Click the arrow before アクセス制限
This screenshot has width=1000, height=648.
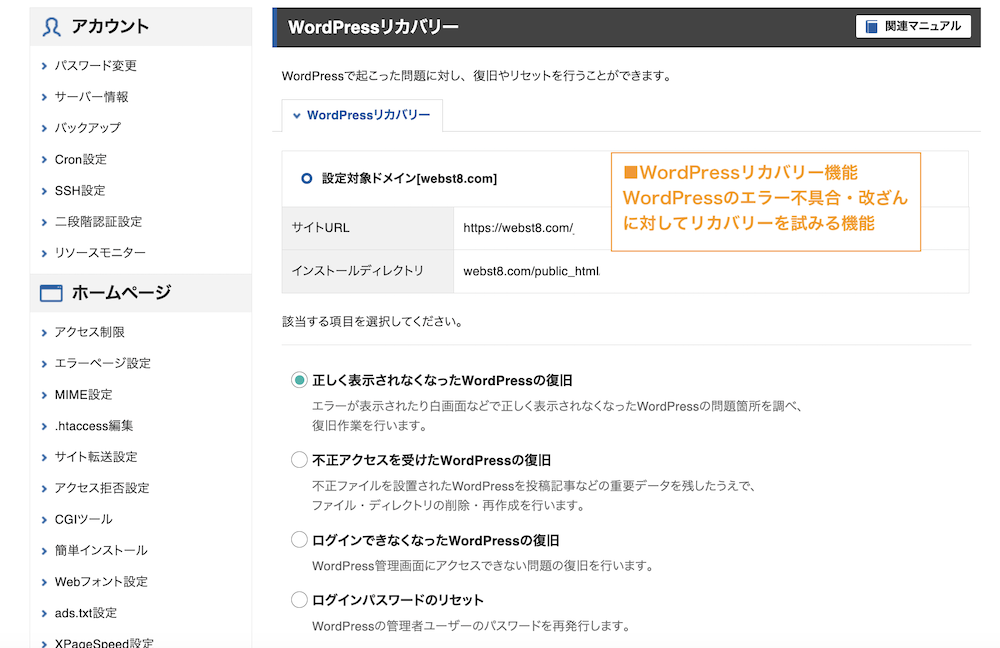44,332
